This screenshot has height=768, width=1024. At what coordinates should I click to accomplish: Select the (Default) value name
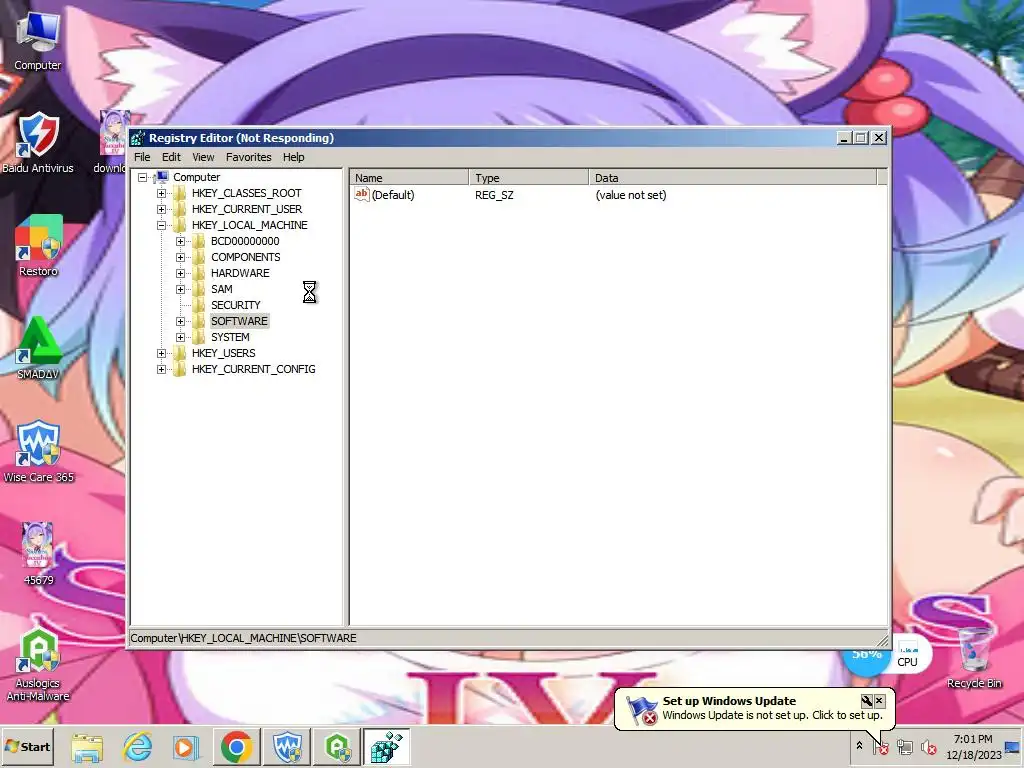[392, 195]
